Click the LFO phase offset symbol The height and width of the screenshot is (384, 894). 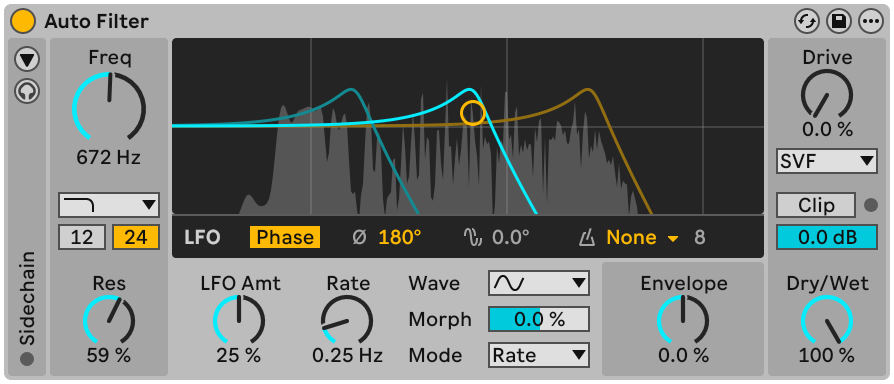coord(359,238)
